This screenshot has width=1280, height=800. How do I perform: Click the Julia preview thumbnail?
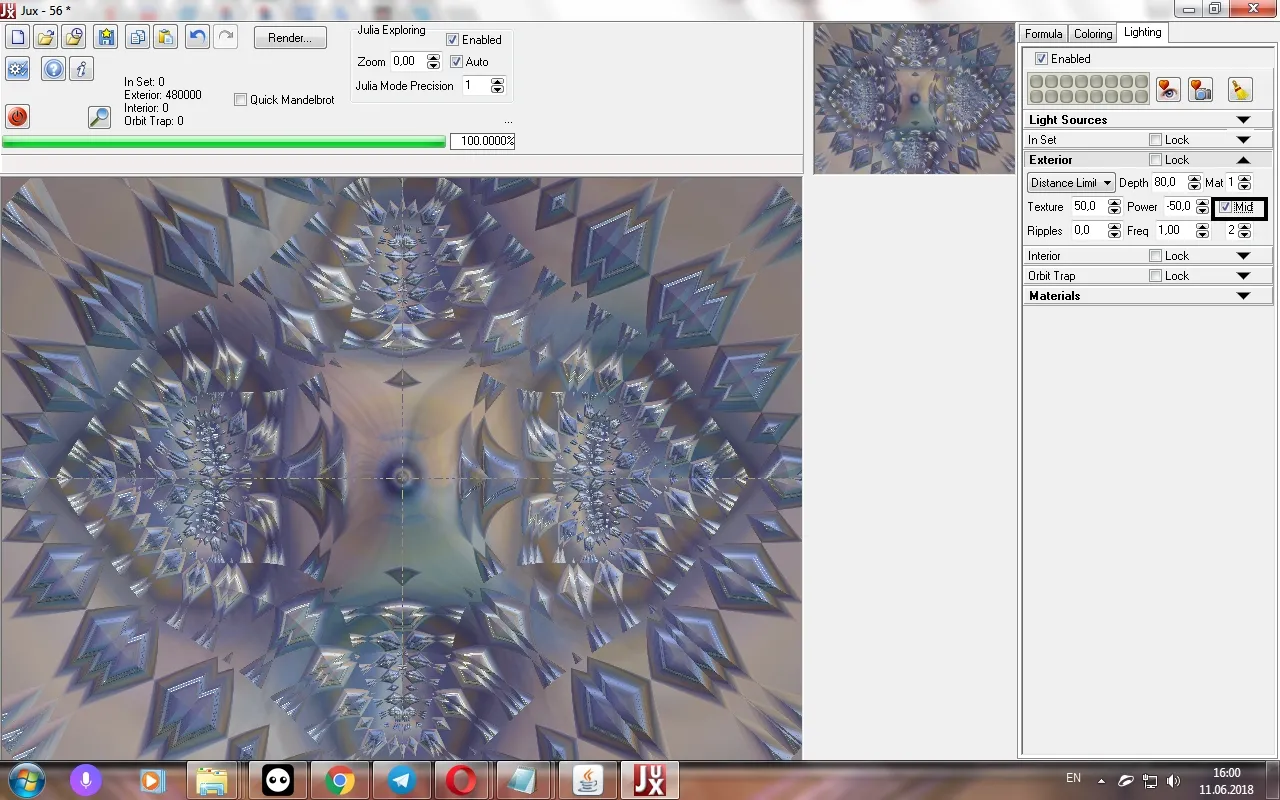[x=914, y=98]
